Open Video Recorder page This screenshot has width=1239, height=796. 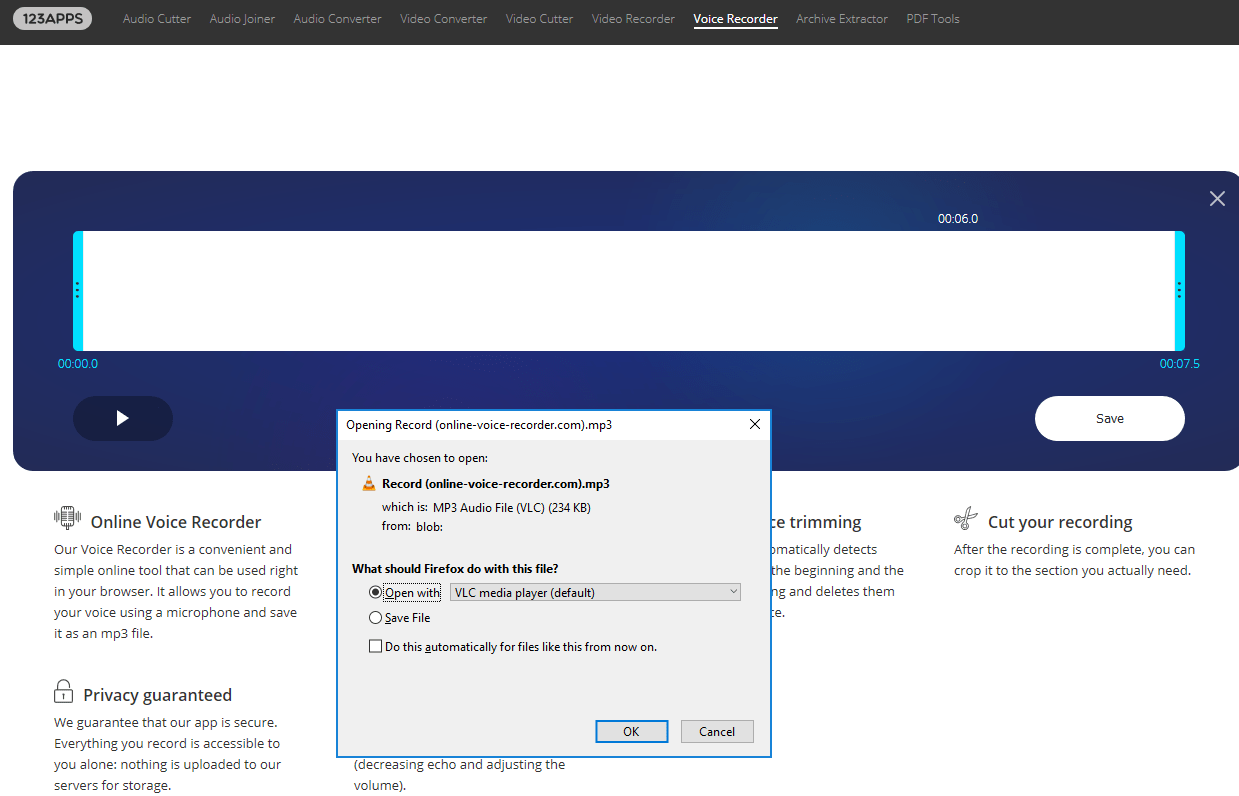[x=633, y=19]
